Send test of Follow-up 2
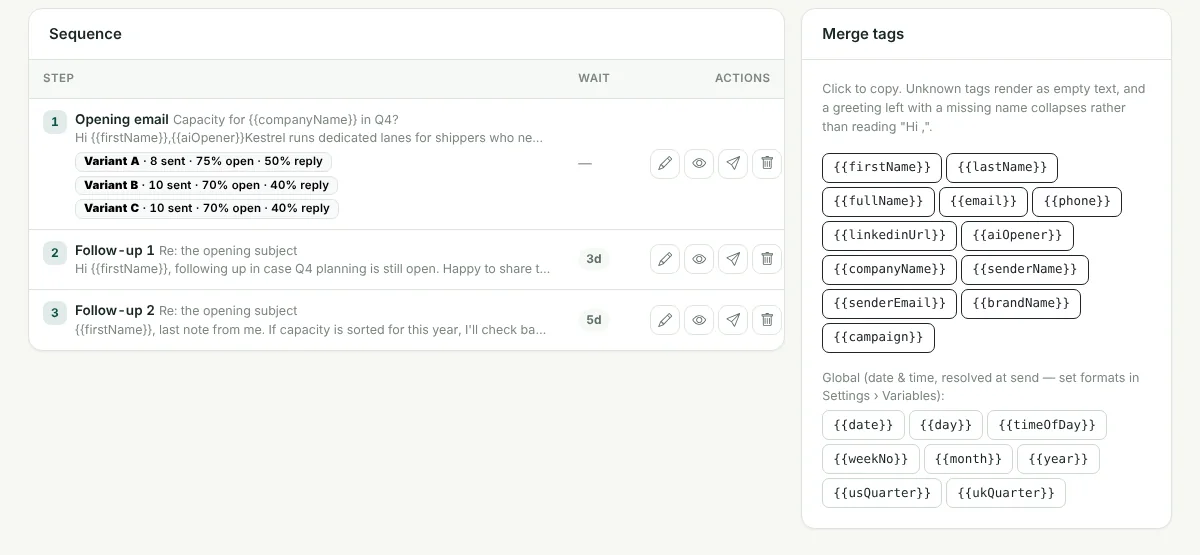Image resolution: width=1200 pixels, height=555 pixels. pyautogui.click(x=733, y=320)
